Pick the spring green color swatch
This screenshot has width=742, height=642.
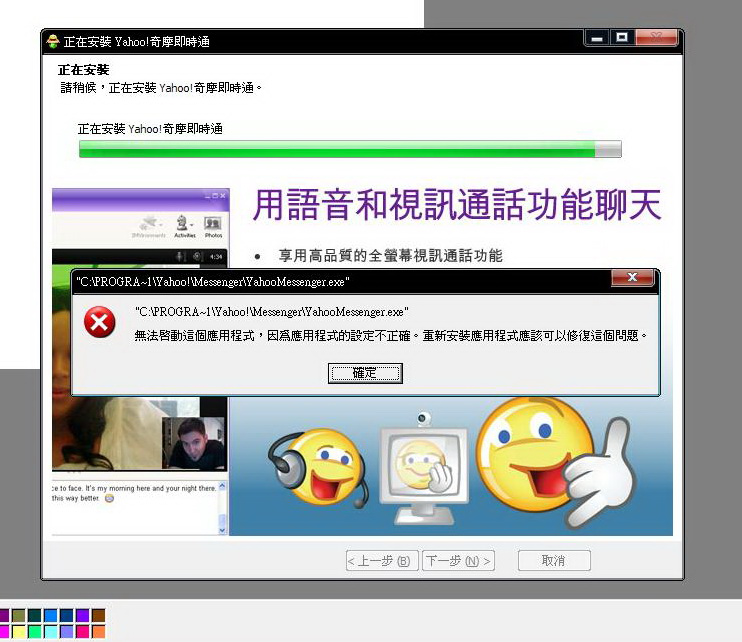pos(35,632)
